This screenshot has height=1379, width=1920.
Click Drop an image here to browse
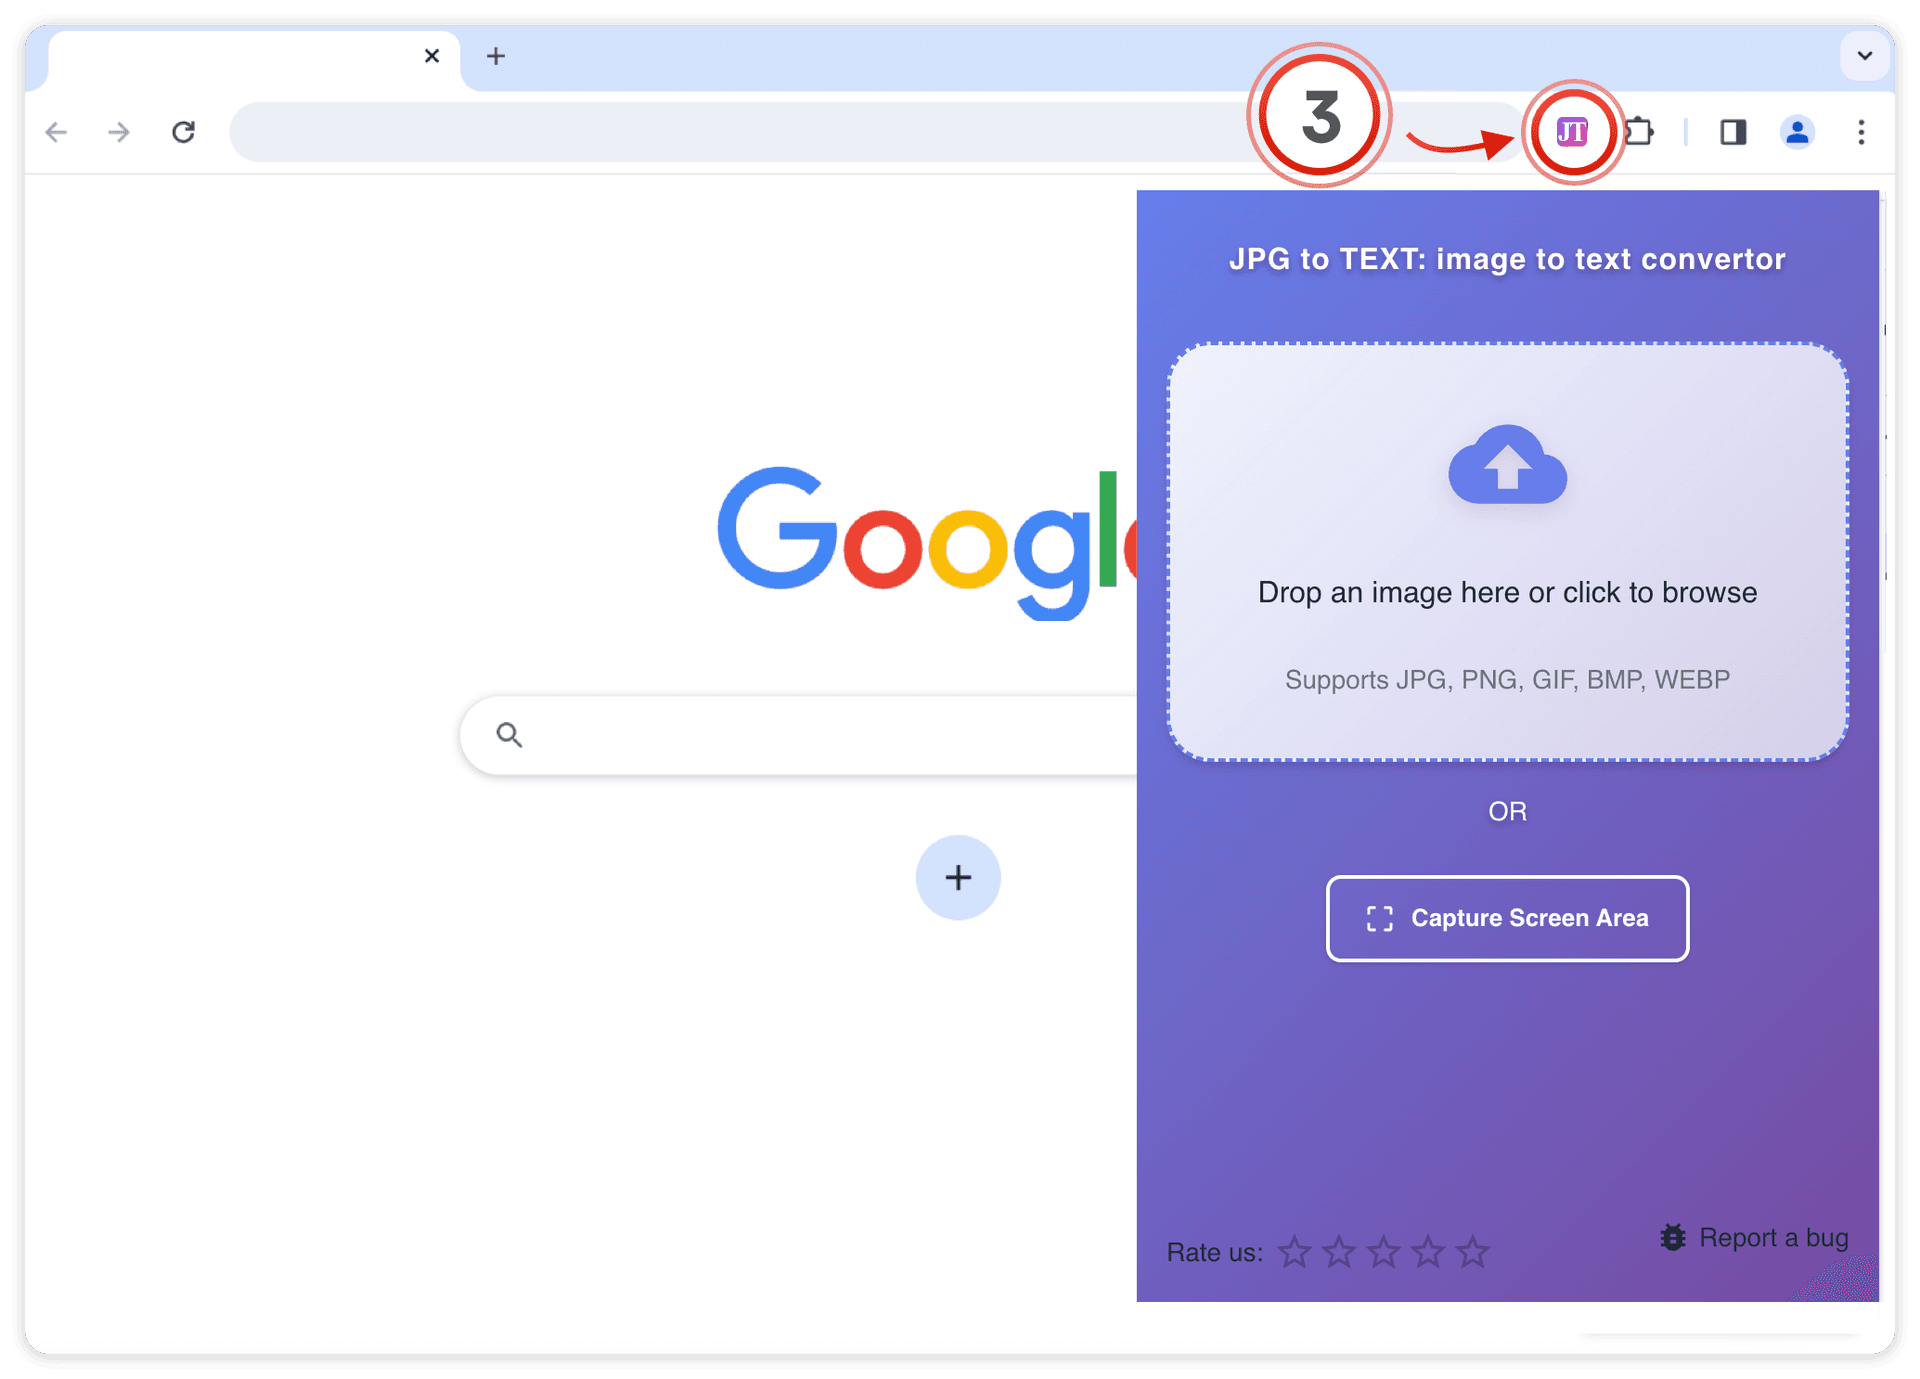coord(1507,592)
